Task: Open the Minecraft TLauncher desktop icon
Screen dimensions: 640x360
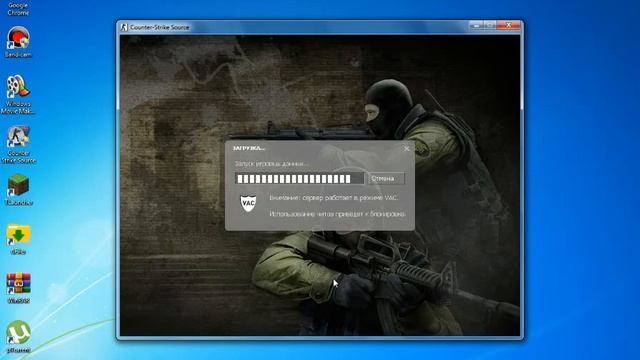Action: pyautogui.click(x=18, y=189)
